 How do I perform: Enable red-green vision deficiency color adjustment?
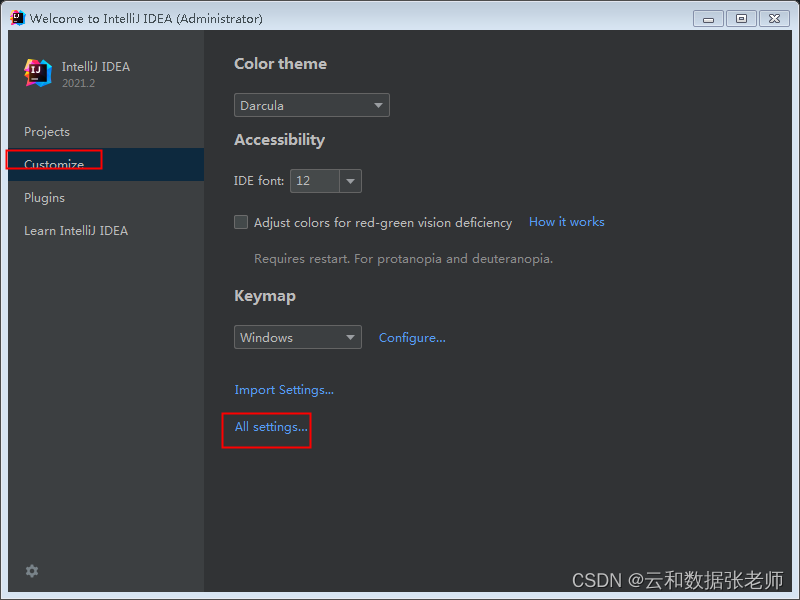click(241, 222)
